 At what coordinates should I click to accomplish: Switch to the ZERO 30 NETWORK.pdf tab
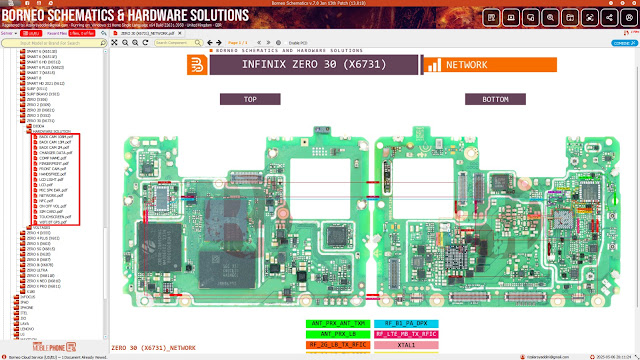(x=147, y=33)
